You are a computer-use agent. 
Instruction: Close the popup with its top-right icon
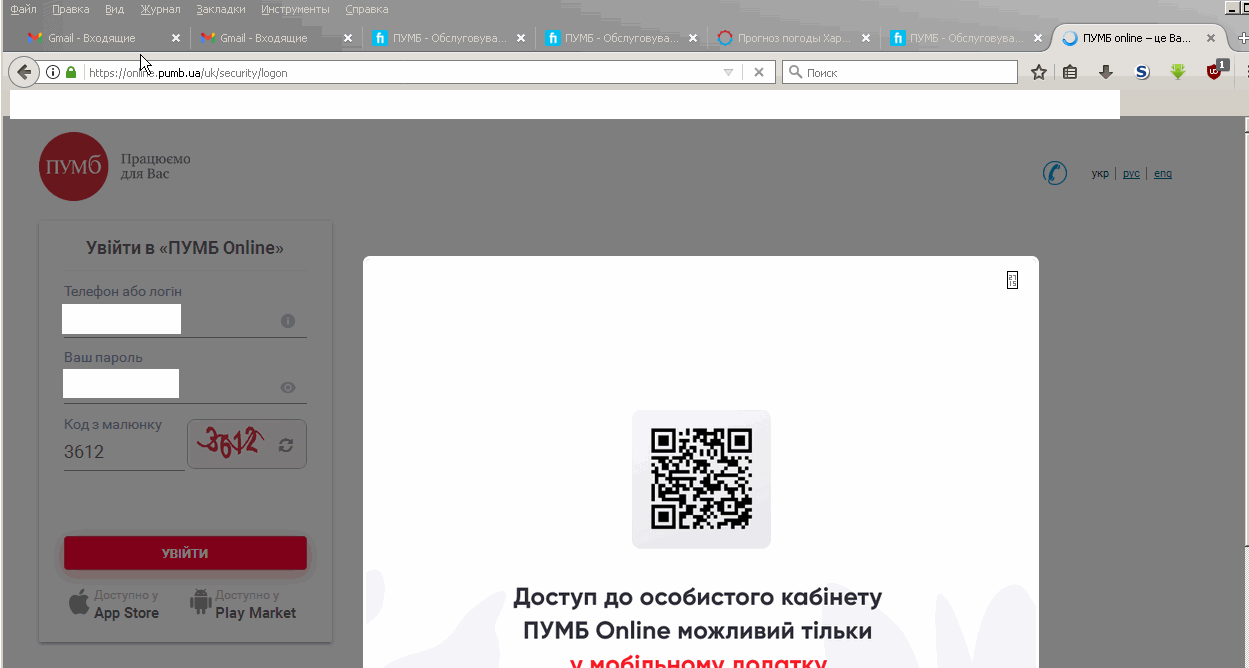pyautogui.click(x=1012, y=280)
